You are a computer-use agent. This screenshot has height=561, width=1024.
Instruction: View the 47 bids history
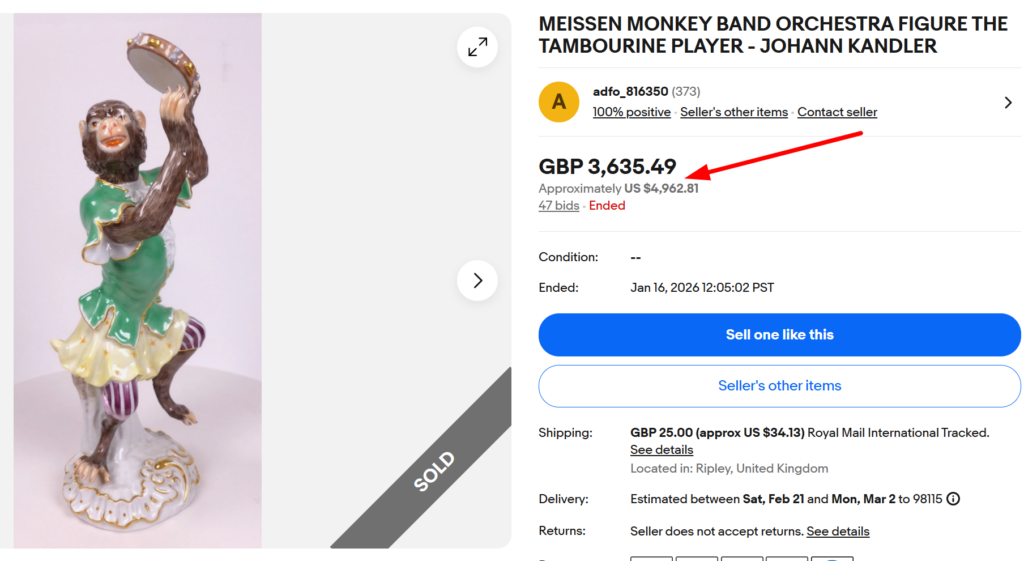559,206
